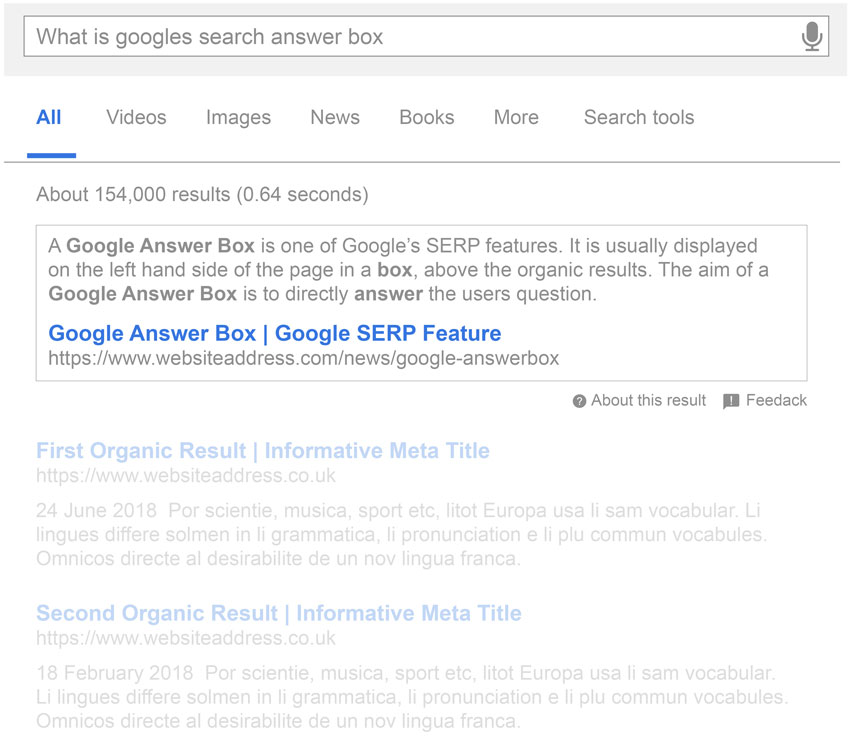Click the About this result question mark icon
Screen dimensions: 850x740
point(578,400)
